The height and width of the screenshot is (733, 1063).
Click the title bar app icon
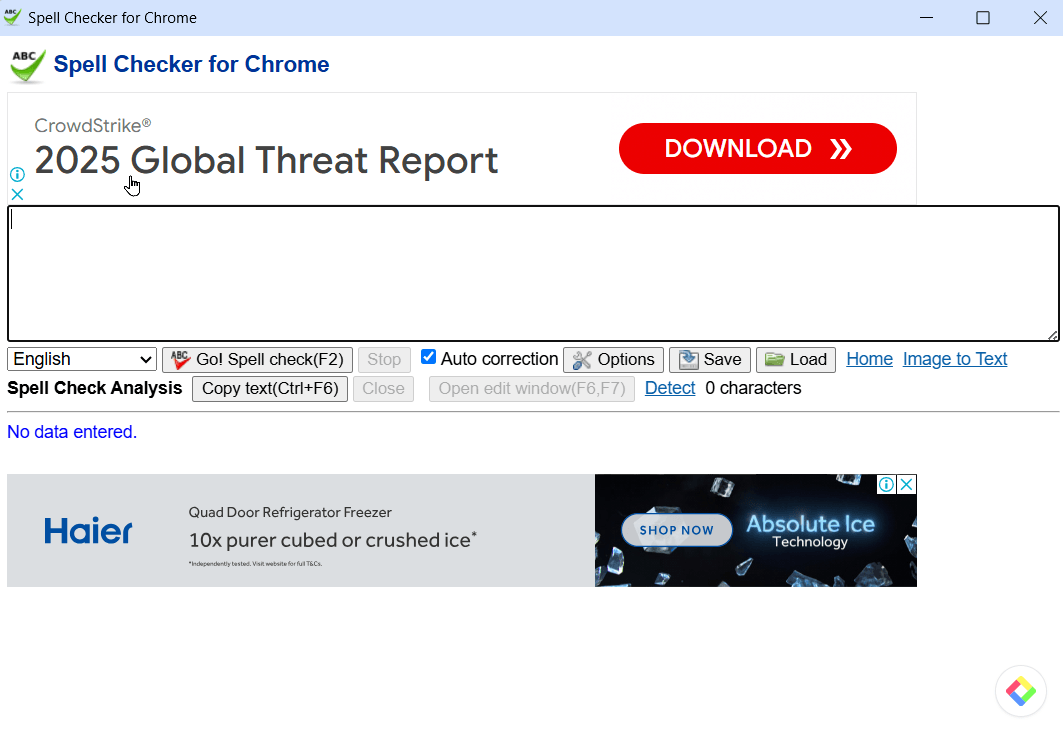(12, 18)
